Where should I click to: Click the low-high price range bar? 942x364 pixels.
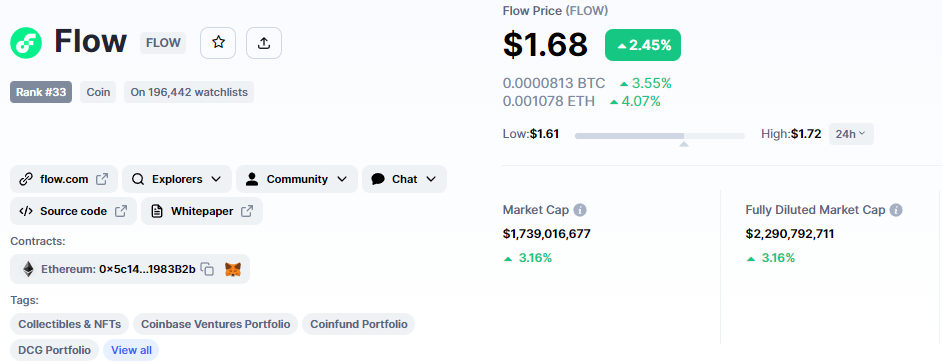(660, 136)
